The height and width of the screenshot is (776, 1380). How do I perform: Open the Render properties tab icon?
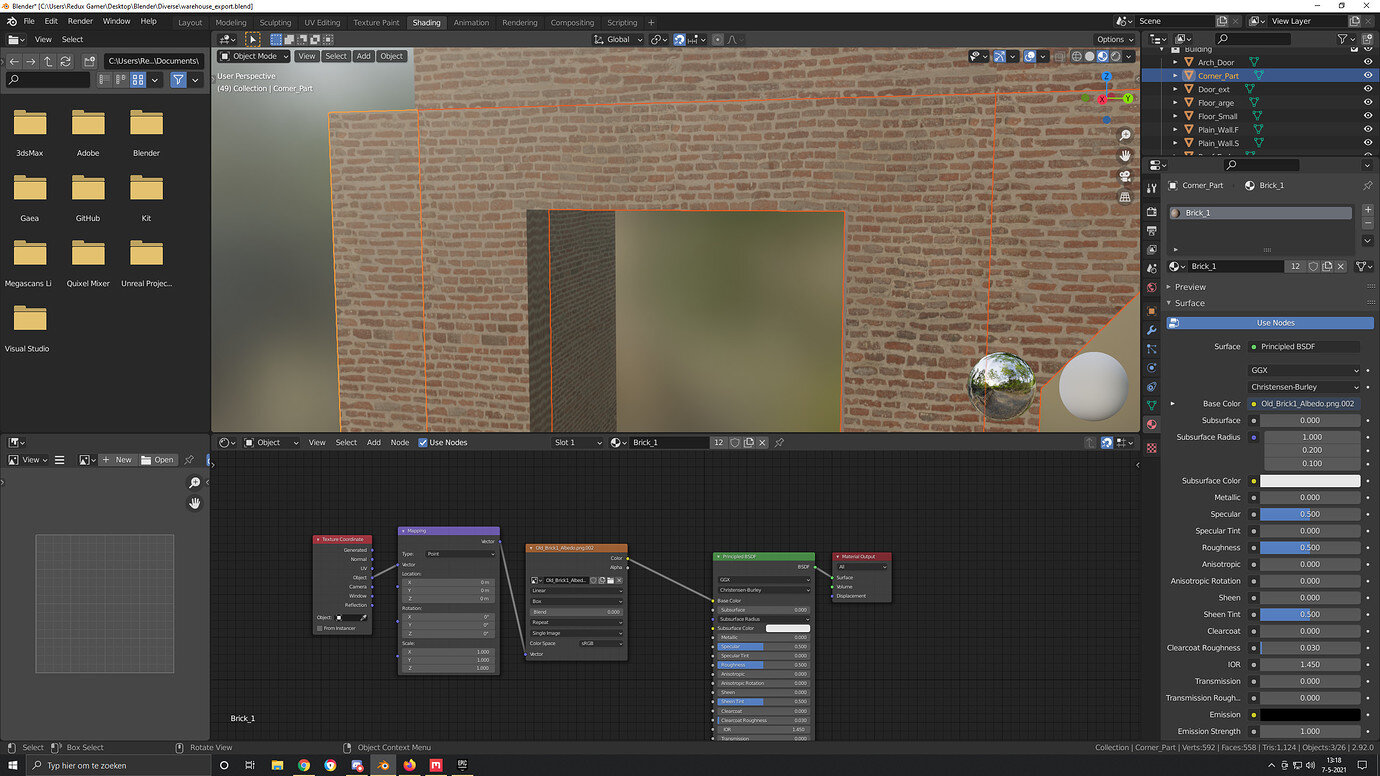(1152, 212)
